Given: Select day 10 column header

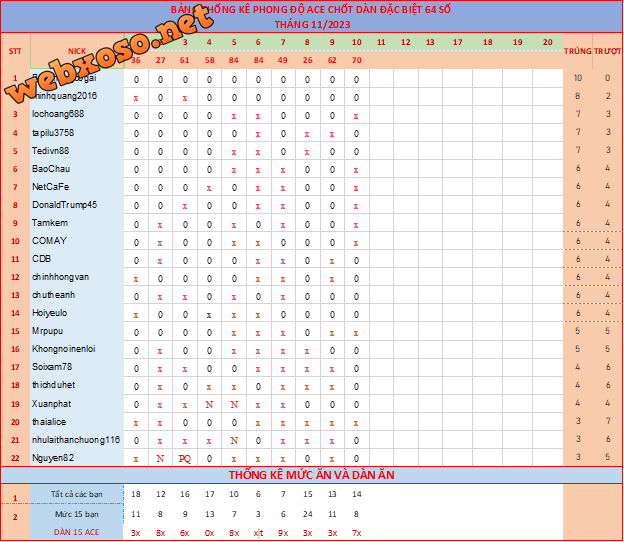Looking at the screenshot, I should [x=357, y=42].
